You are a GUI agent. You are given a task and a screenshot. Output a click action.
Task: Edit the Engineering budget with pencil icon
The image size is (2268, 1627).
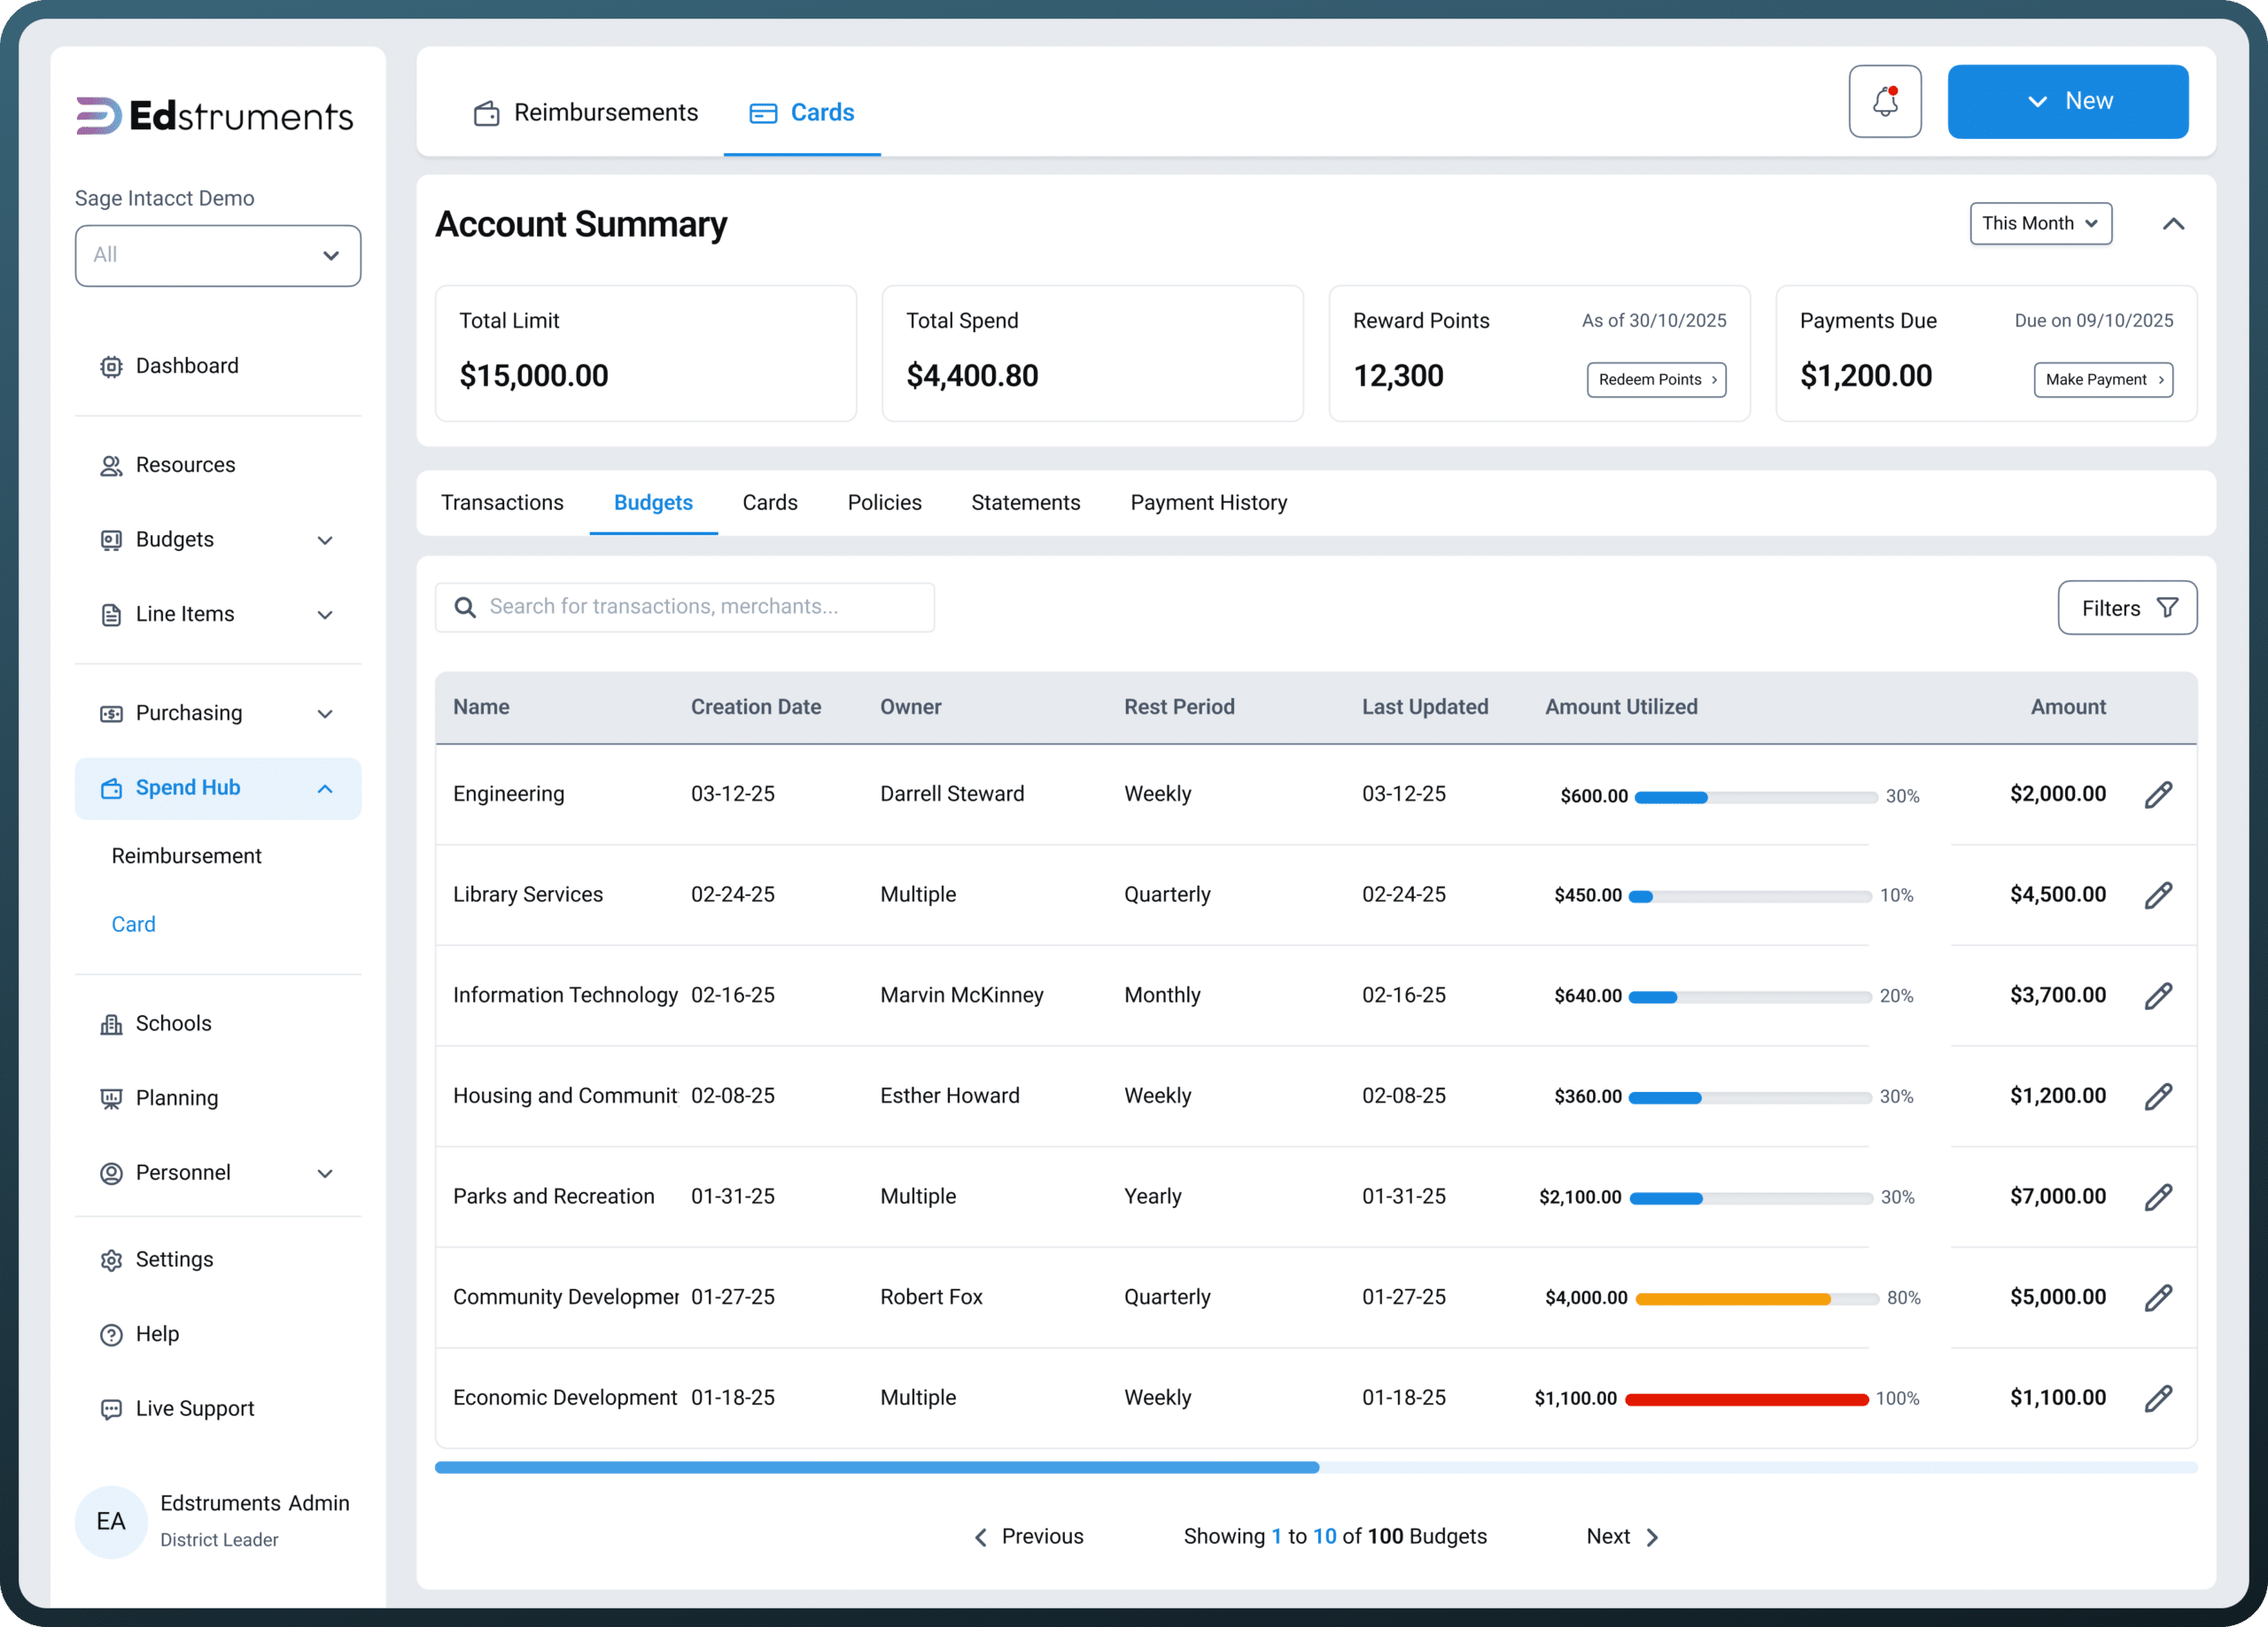click(2158, 794)
